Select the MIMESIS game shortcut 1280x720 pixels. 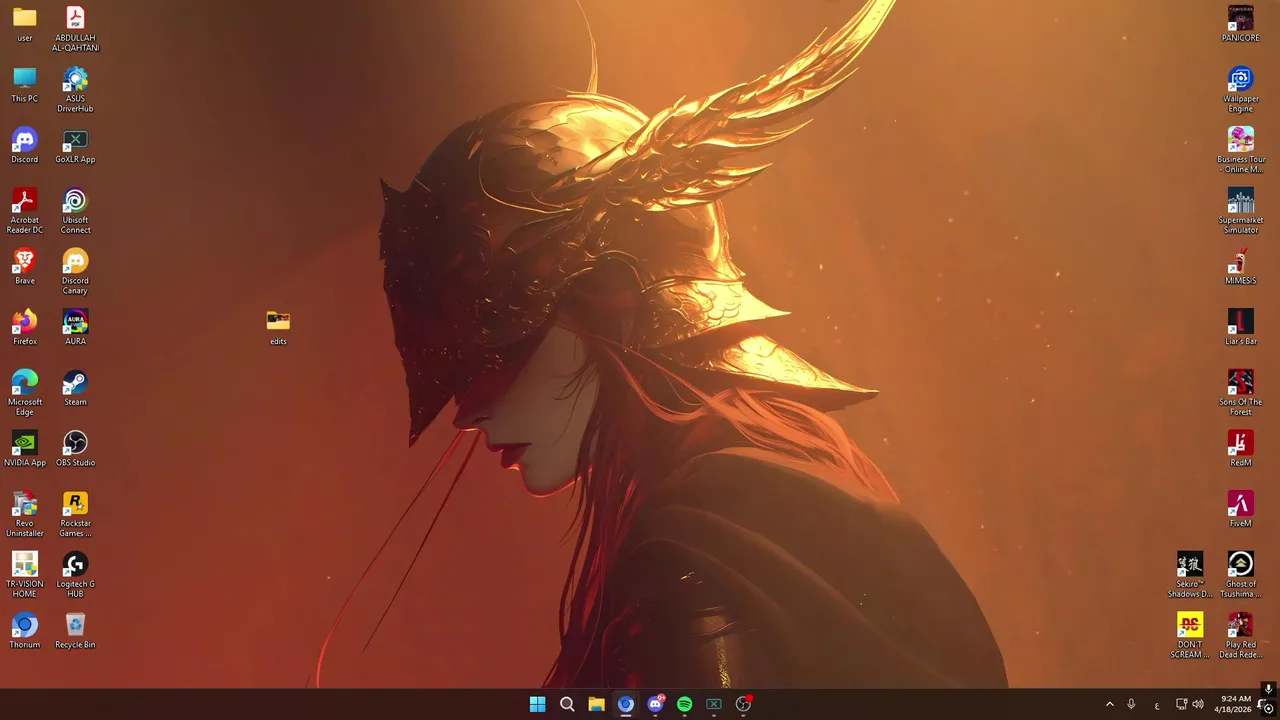click(x=1240, y=267)
